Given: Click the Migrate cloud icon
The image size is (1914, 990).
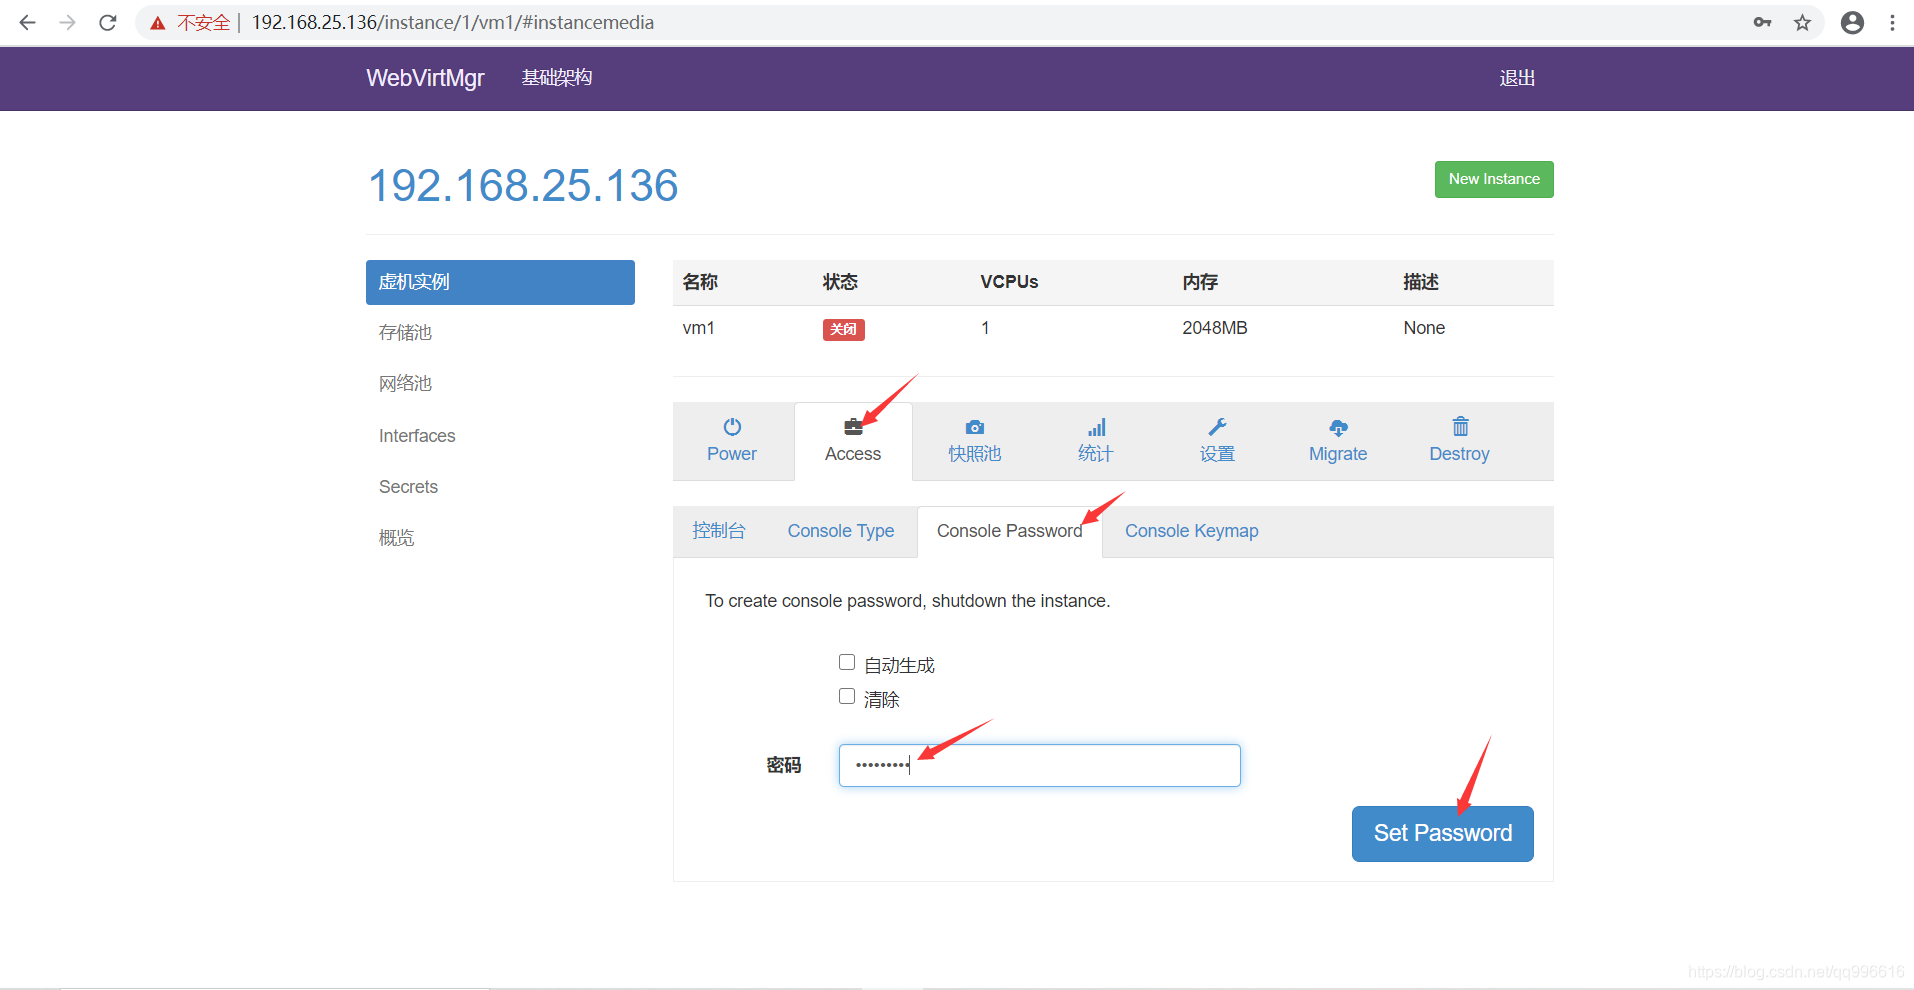Looking at the screenshot, I should 1338,427.
